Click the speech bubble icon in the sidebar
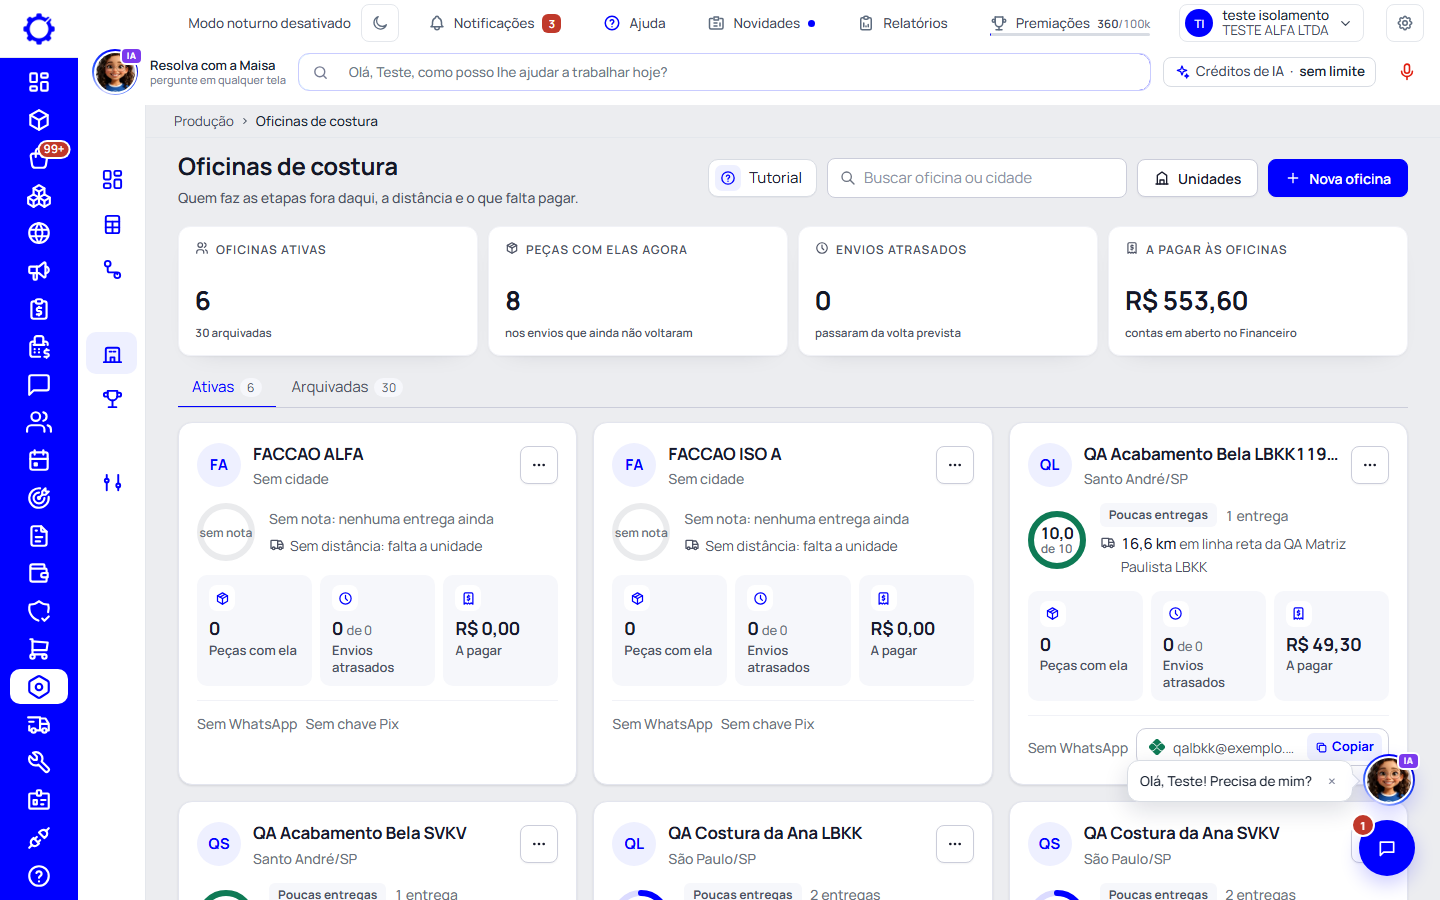The height and width of the screenshot is (900, 1440). coord(39,384)
